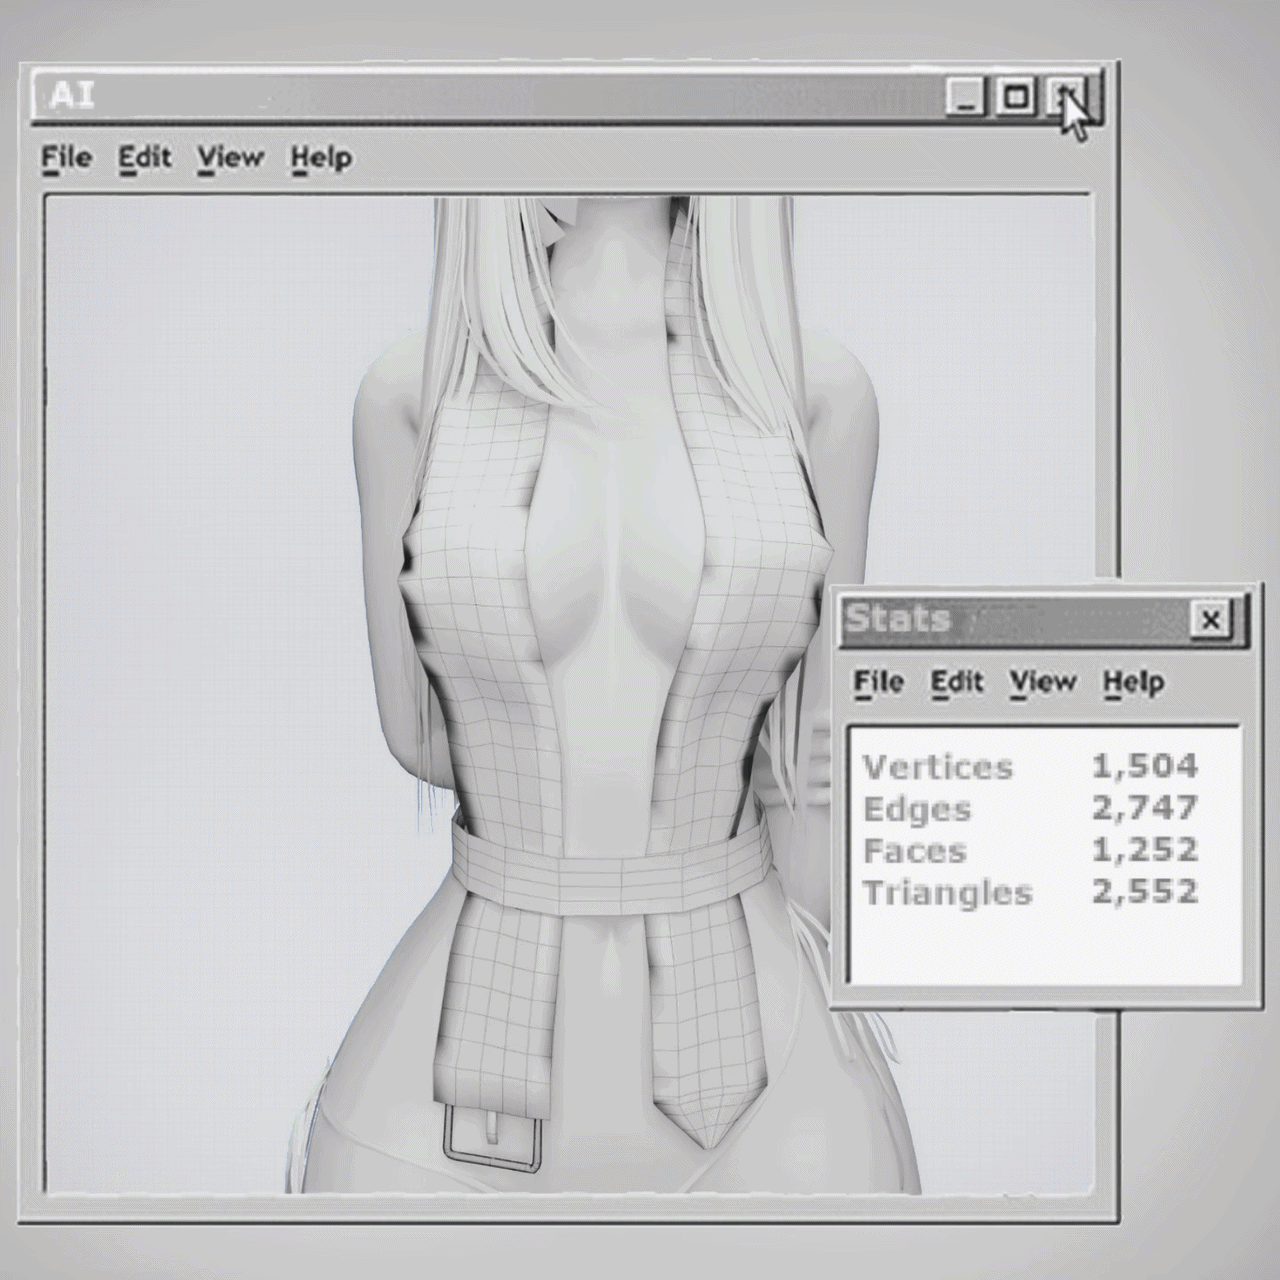This screenshot has height=1280, width=1280.
Task: Open the View menu in Stats window
Action: 1042,682
